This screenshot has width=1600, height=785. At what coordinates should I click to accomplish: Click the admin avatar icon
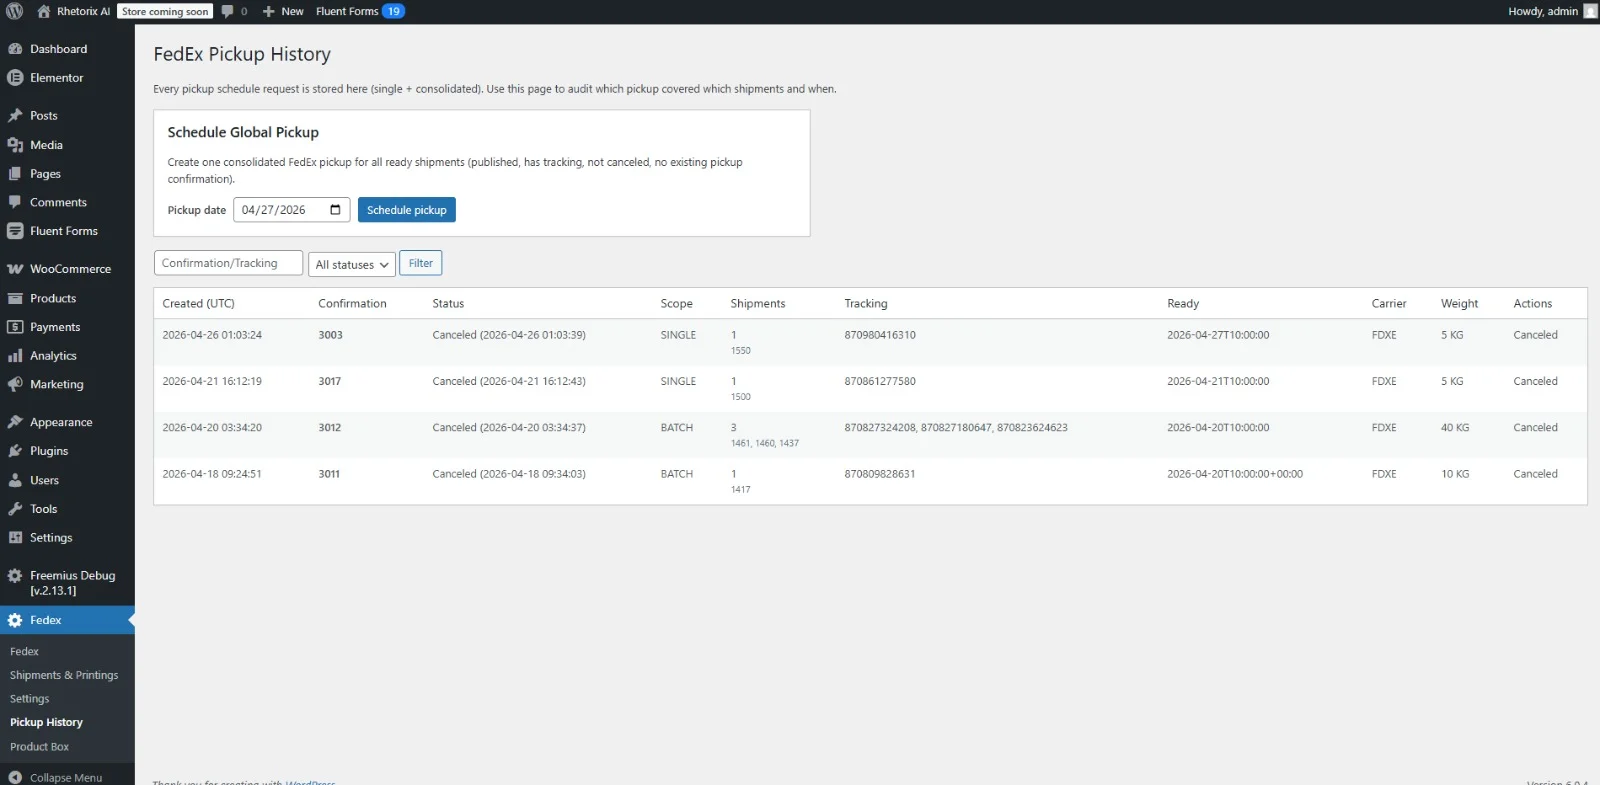coord(1590,11)
